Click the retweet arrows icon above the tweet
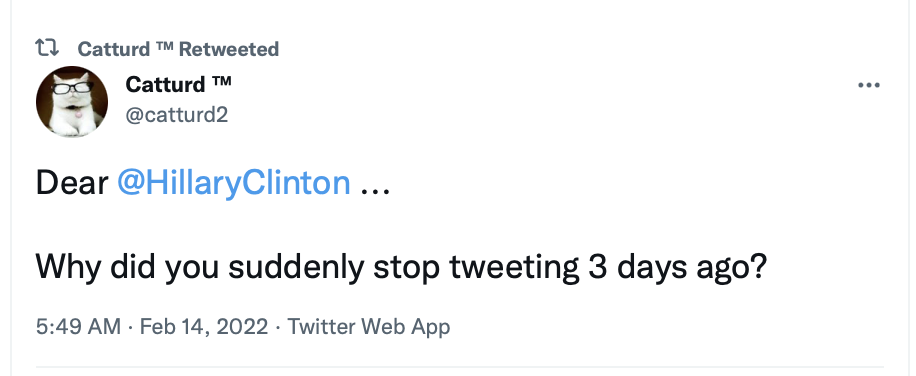This screenshot has width=916, height=376. [47, 48]
